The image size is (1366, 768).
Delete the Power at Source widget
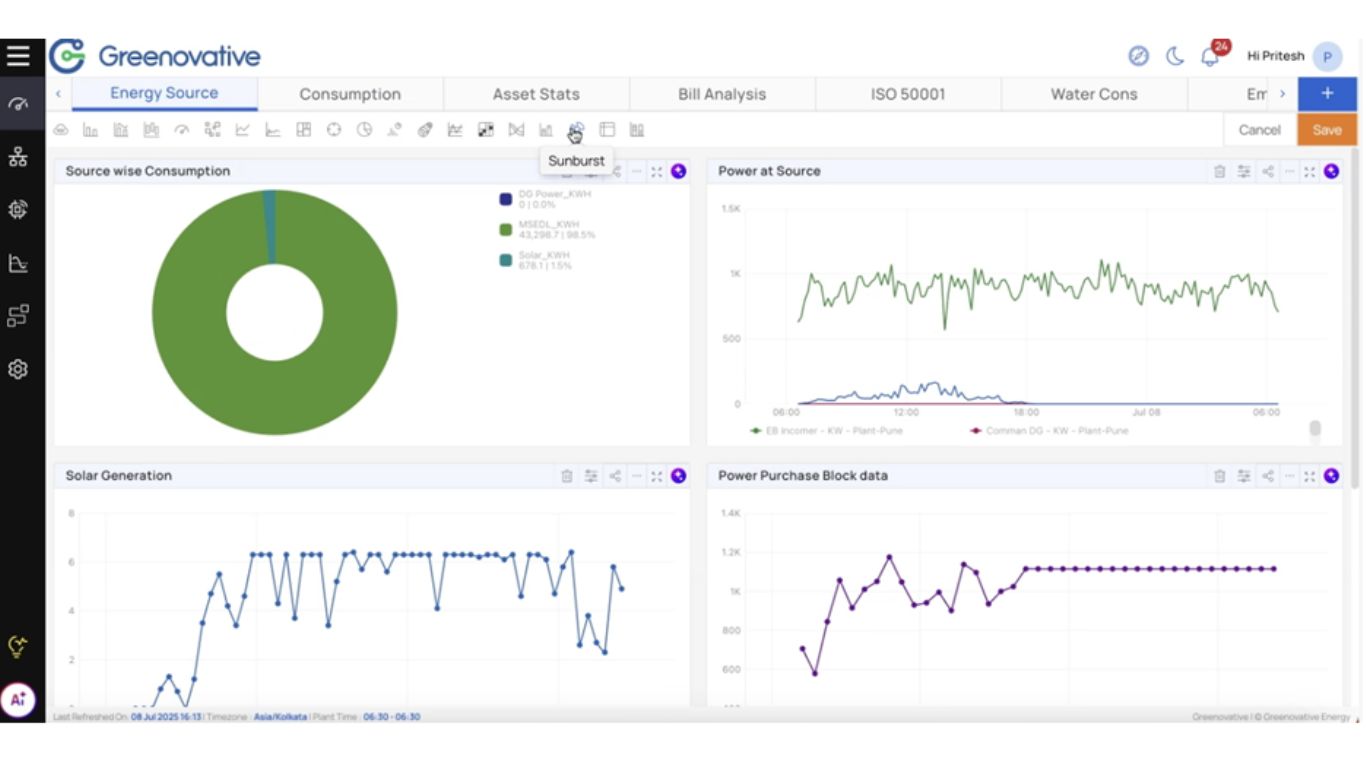(1219, 172)
